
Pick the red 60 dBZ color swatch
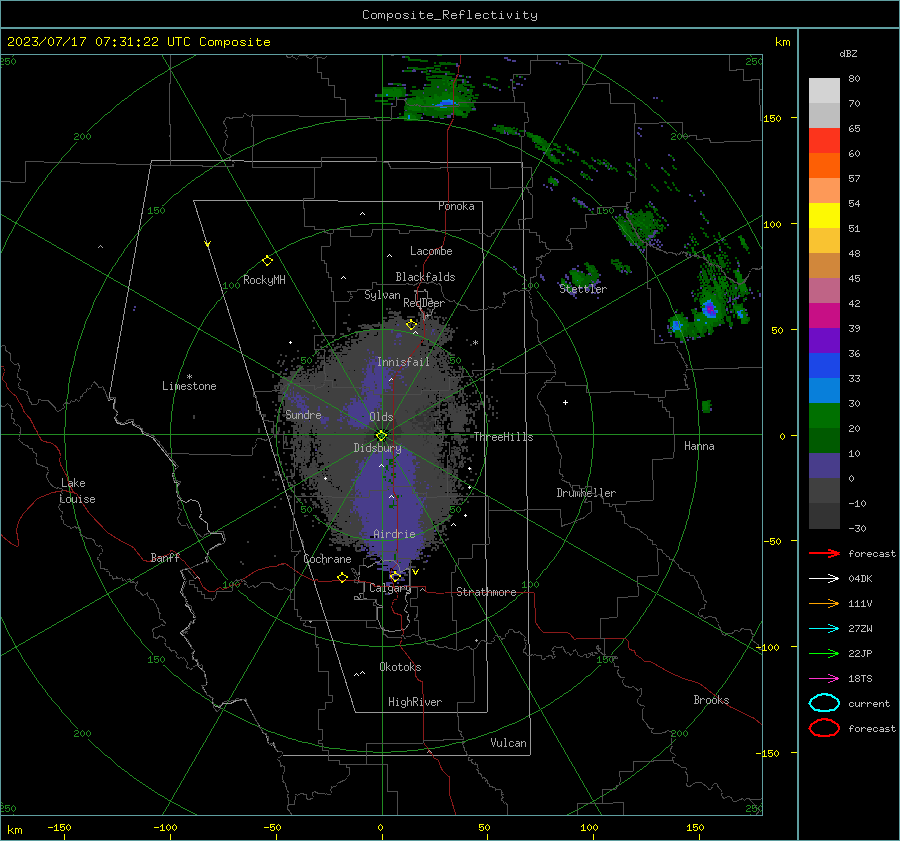click(824, 141)
